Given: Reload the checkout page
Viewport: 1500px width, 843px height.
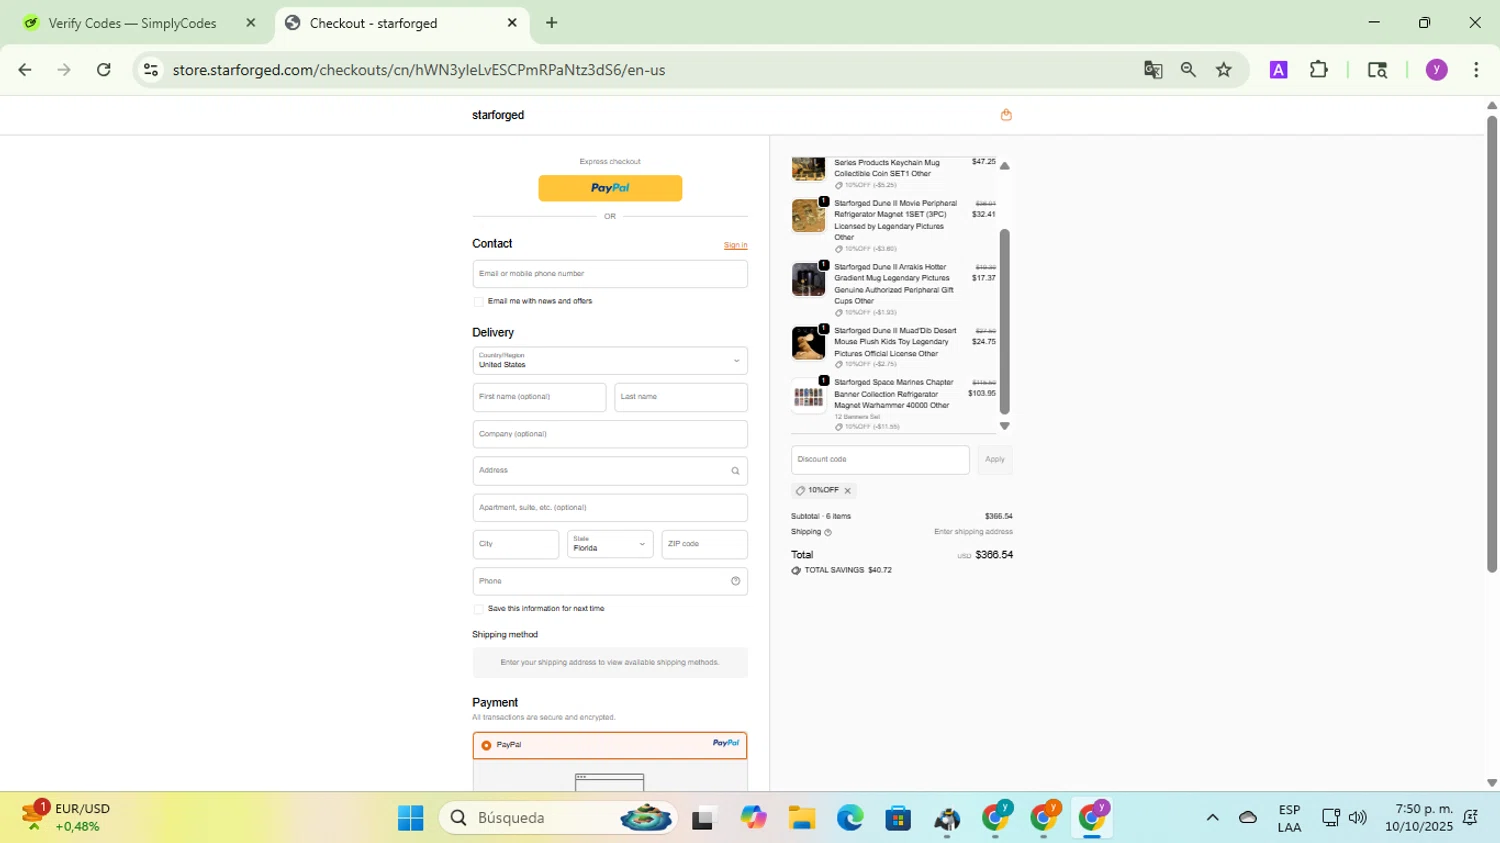Looking at the screenshot, I should pos(104,70).
